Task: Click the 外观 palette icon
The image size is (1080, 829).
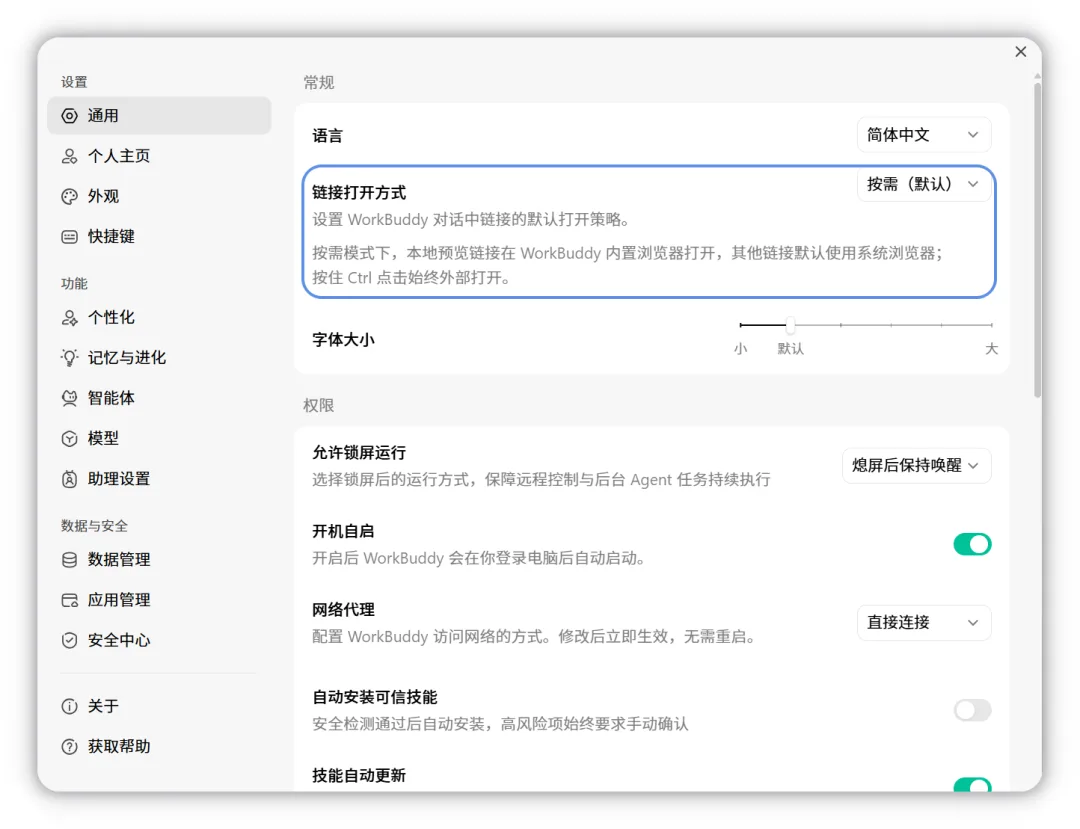Action: [x=70, y=197]
